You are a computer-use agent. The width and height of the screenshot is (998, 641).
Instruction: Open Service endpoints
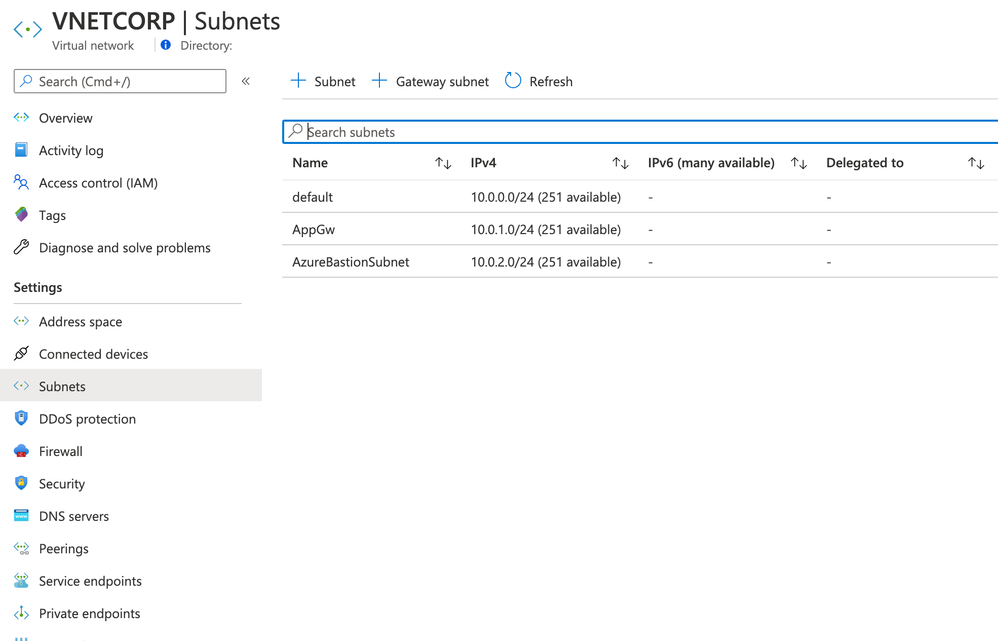(x=90, y=581)
